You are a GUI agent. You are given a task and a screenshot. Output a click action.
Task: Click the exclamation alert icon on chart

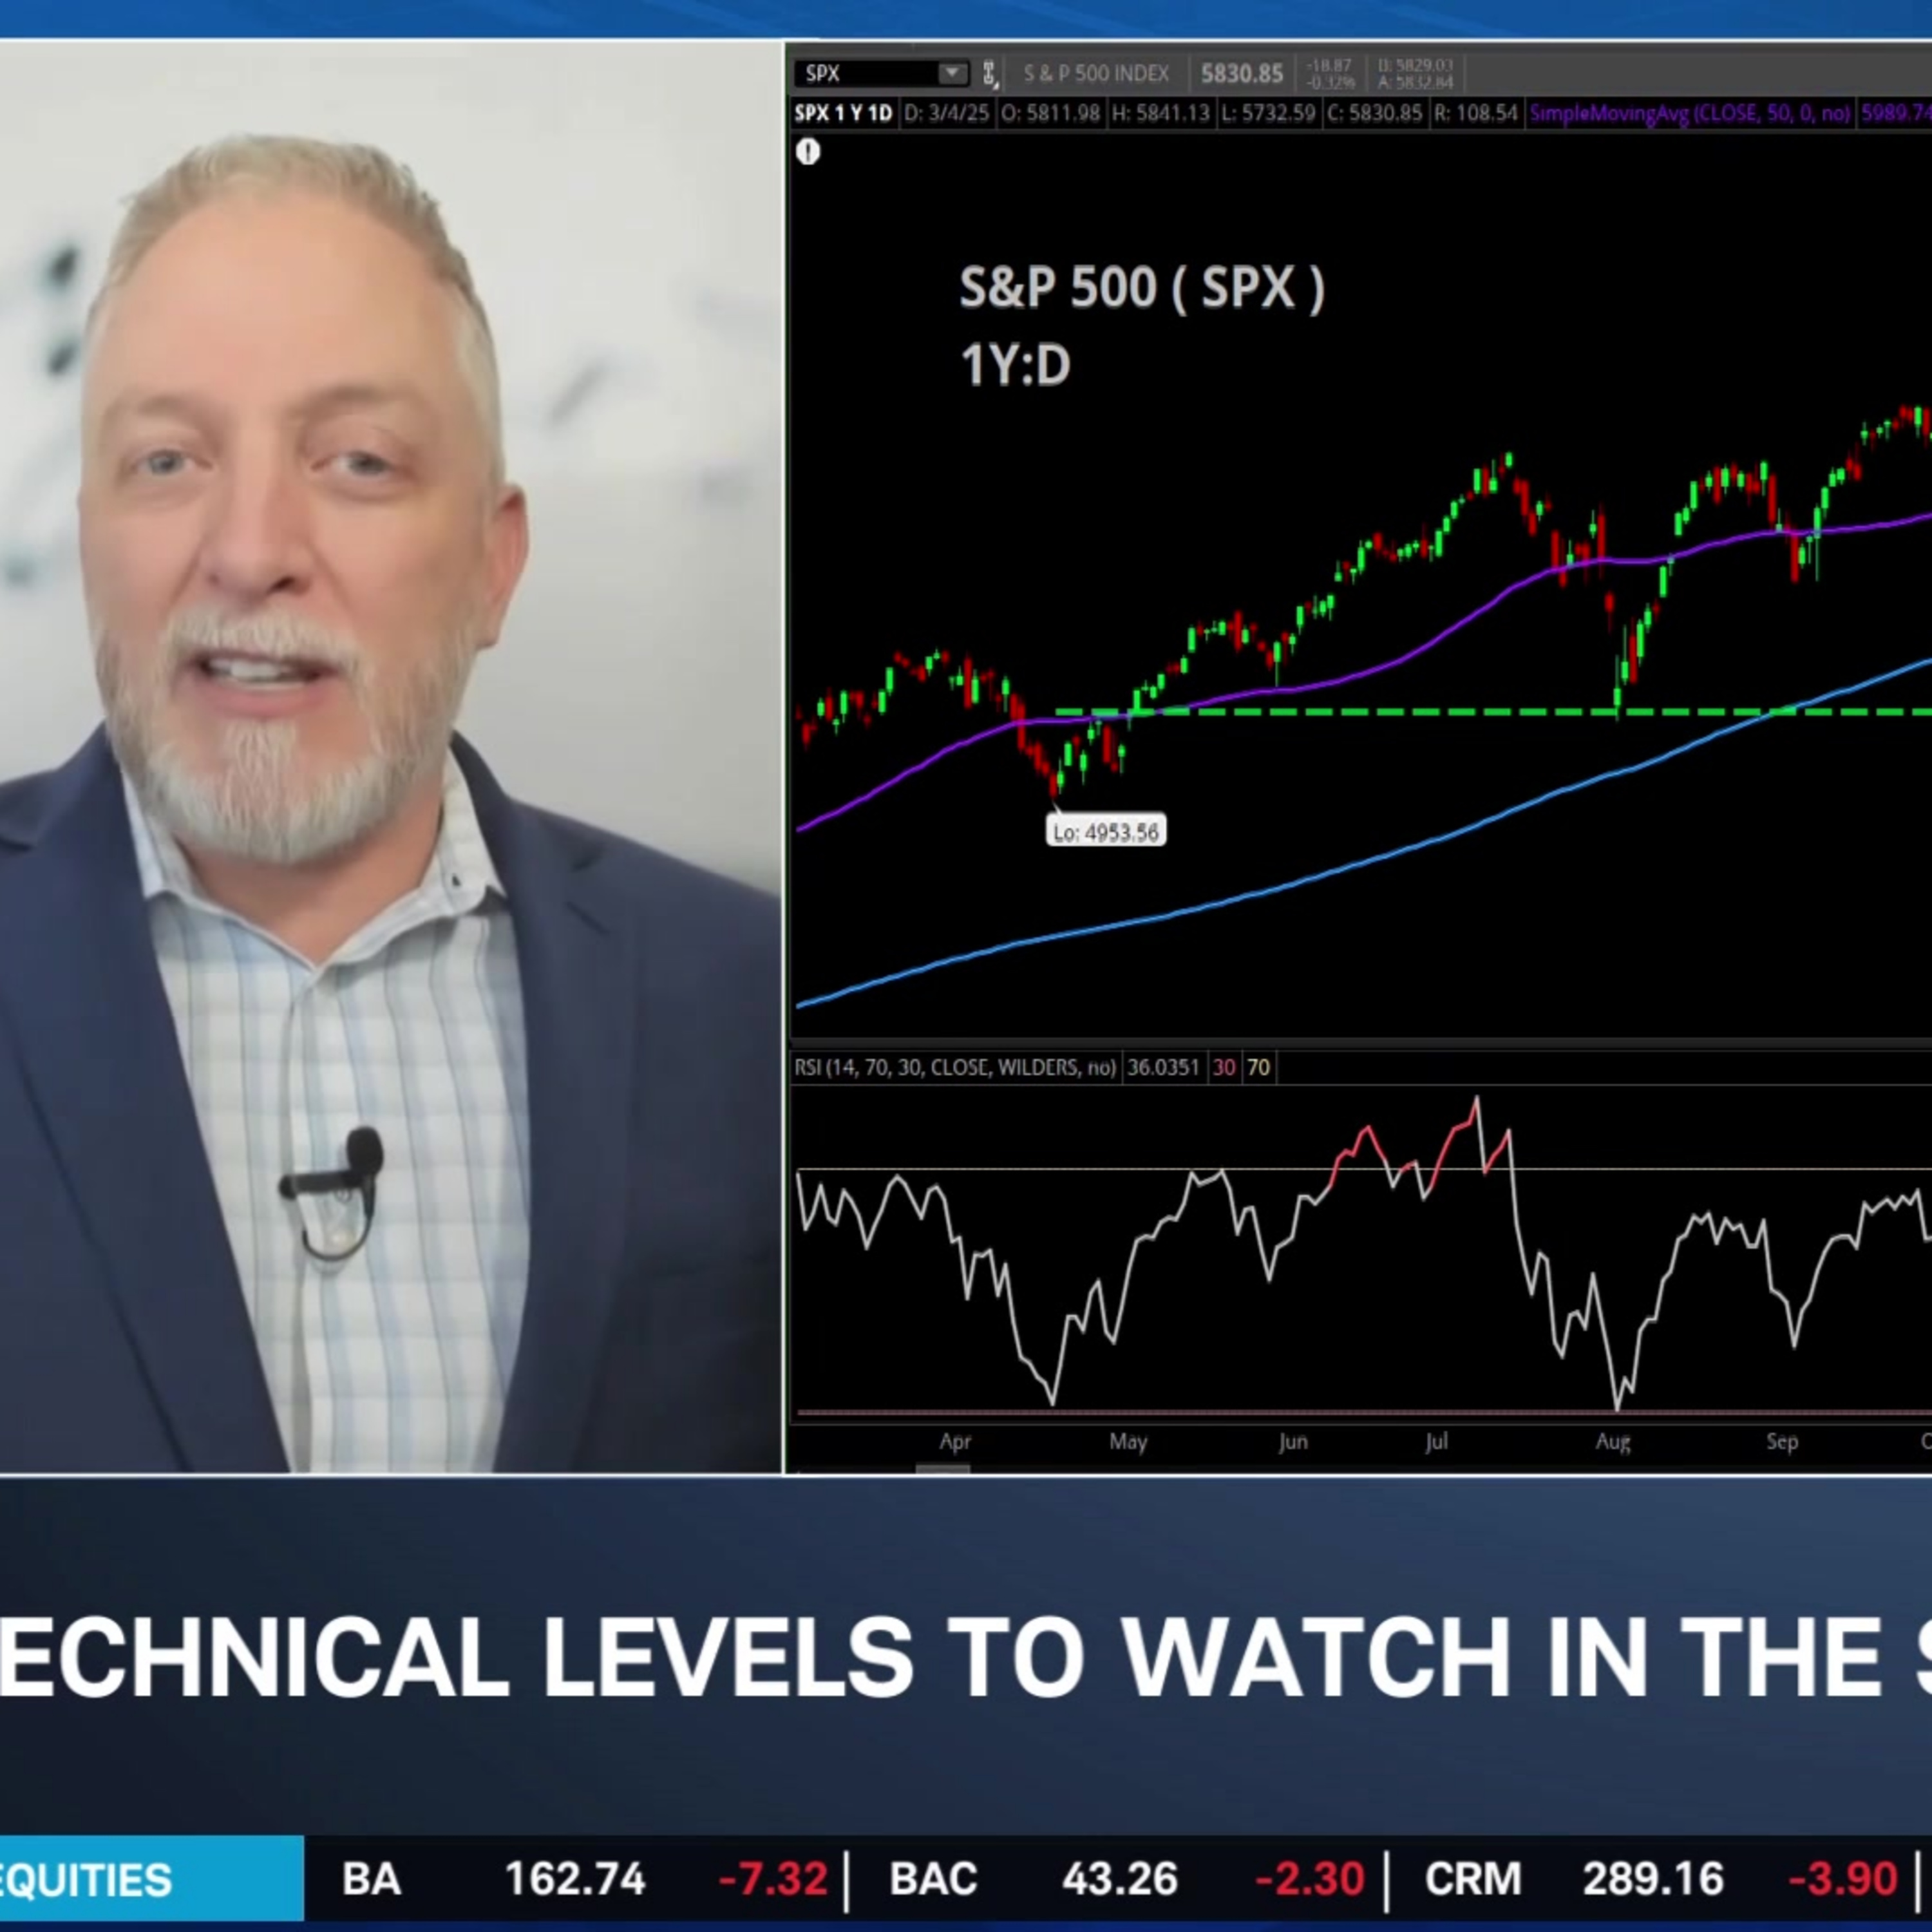pos(808,152)
